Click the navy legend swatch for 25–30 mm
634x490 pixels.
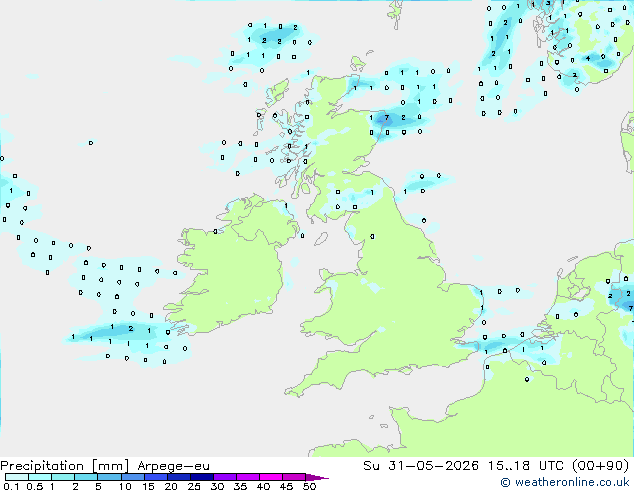point(202,477)
